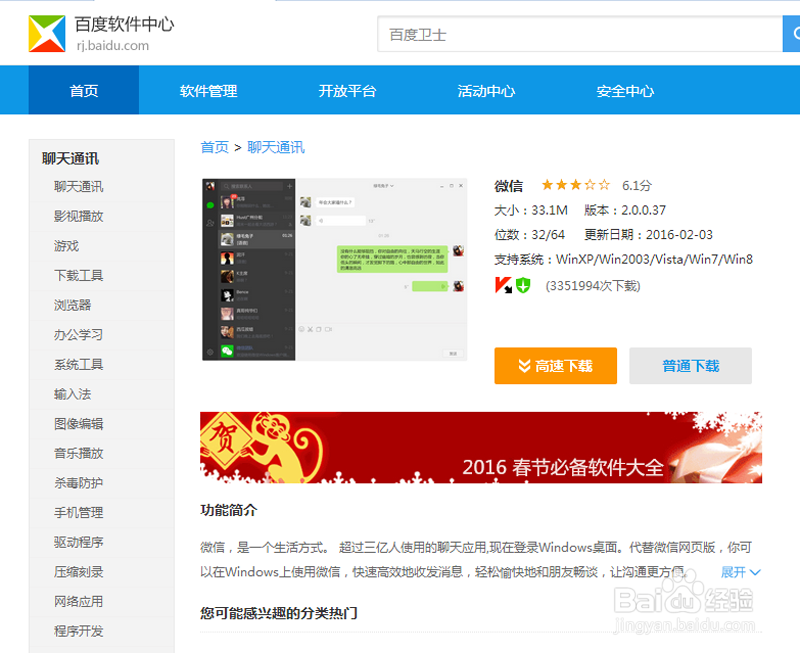Click the 您可能感兴趣的分类热门 heading
The image size is (800, 653).
[x=279, y=613]
